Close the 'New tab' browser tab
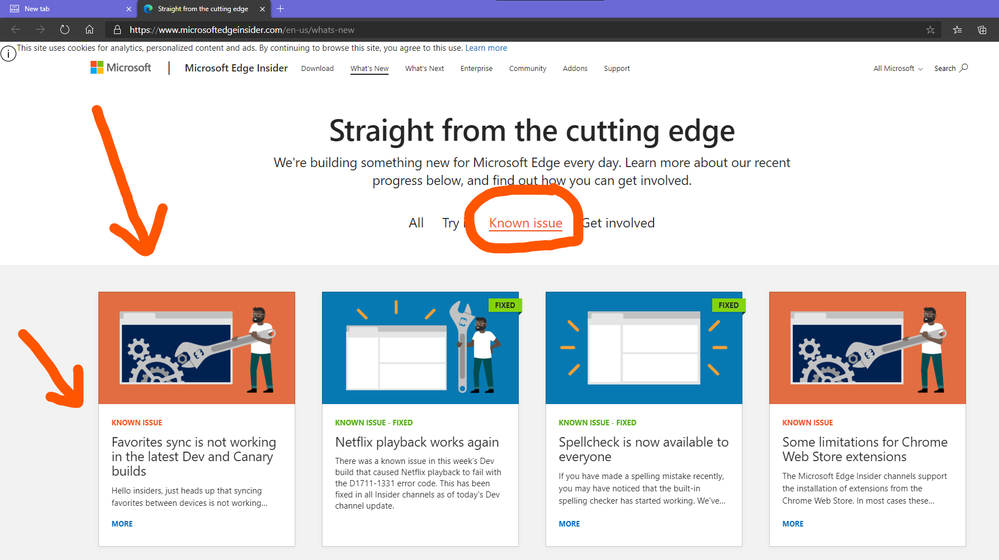The height and width of the screenshot is (560, 999). tap(129, 9)
